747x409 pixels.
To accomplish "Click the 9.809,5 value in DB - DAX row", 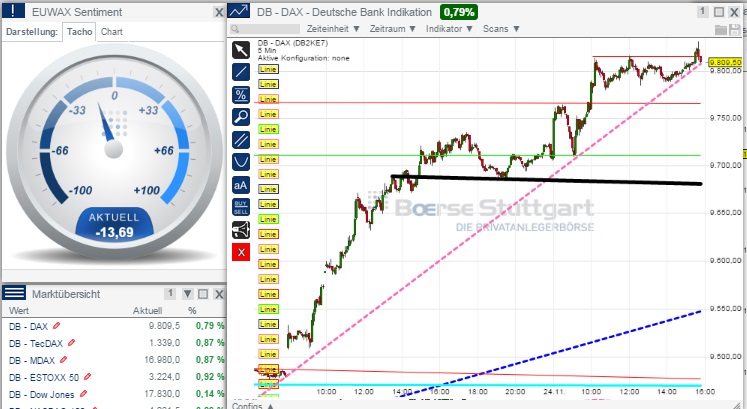I will pos(164,326).
